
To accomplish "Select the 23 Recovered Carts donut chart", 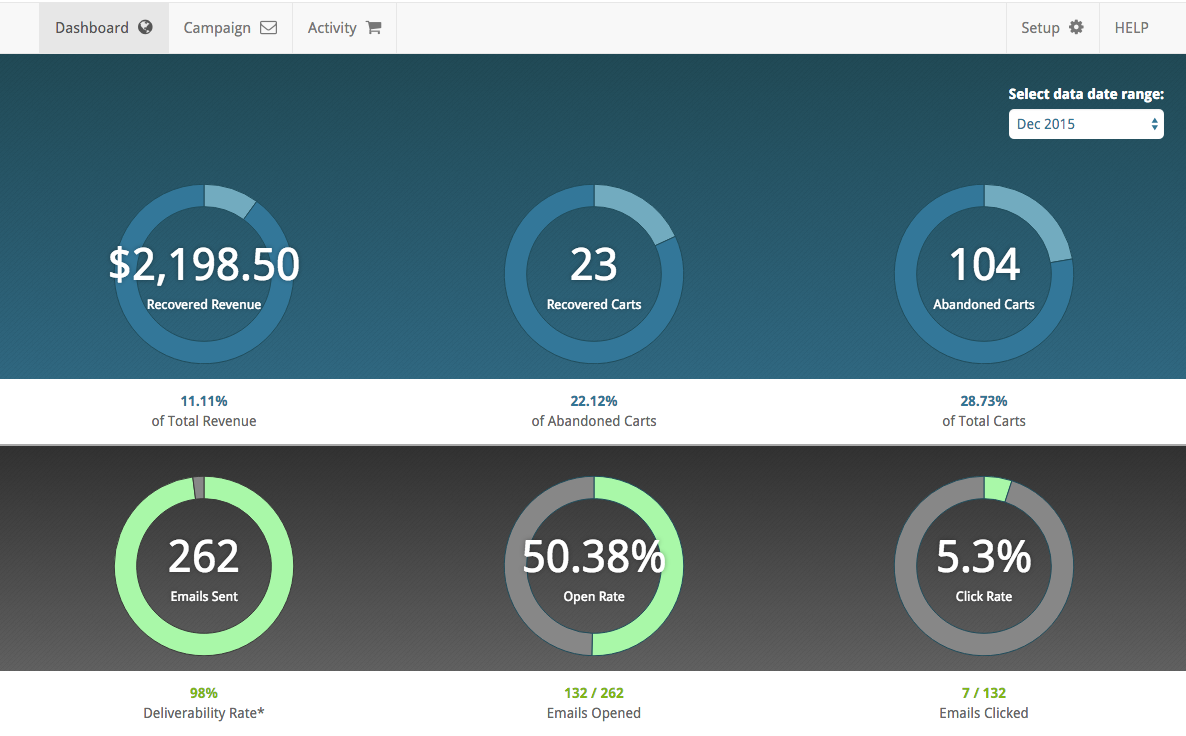I will (594, 274).
